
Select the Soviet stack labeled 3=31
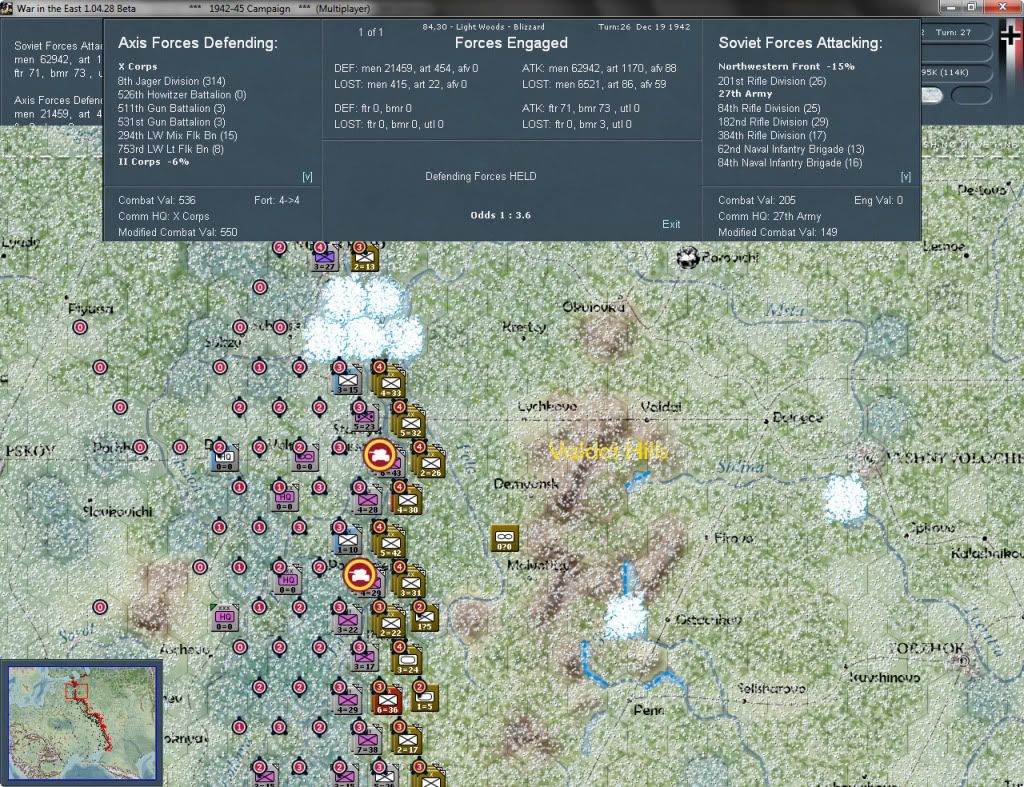tap(410, 583)
